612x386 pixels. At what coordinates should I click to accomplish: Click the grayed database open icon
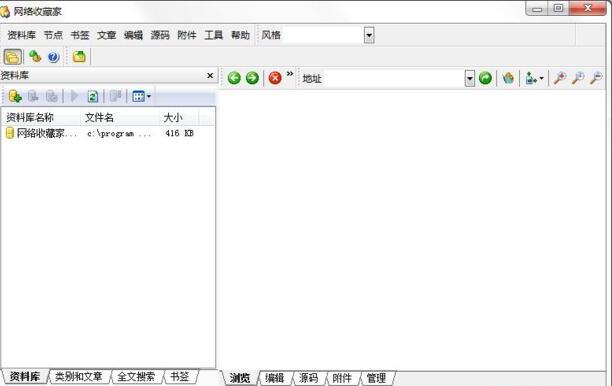coord(33,96)
